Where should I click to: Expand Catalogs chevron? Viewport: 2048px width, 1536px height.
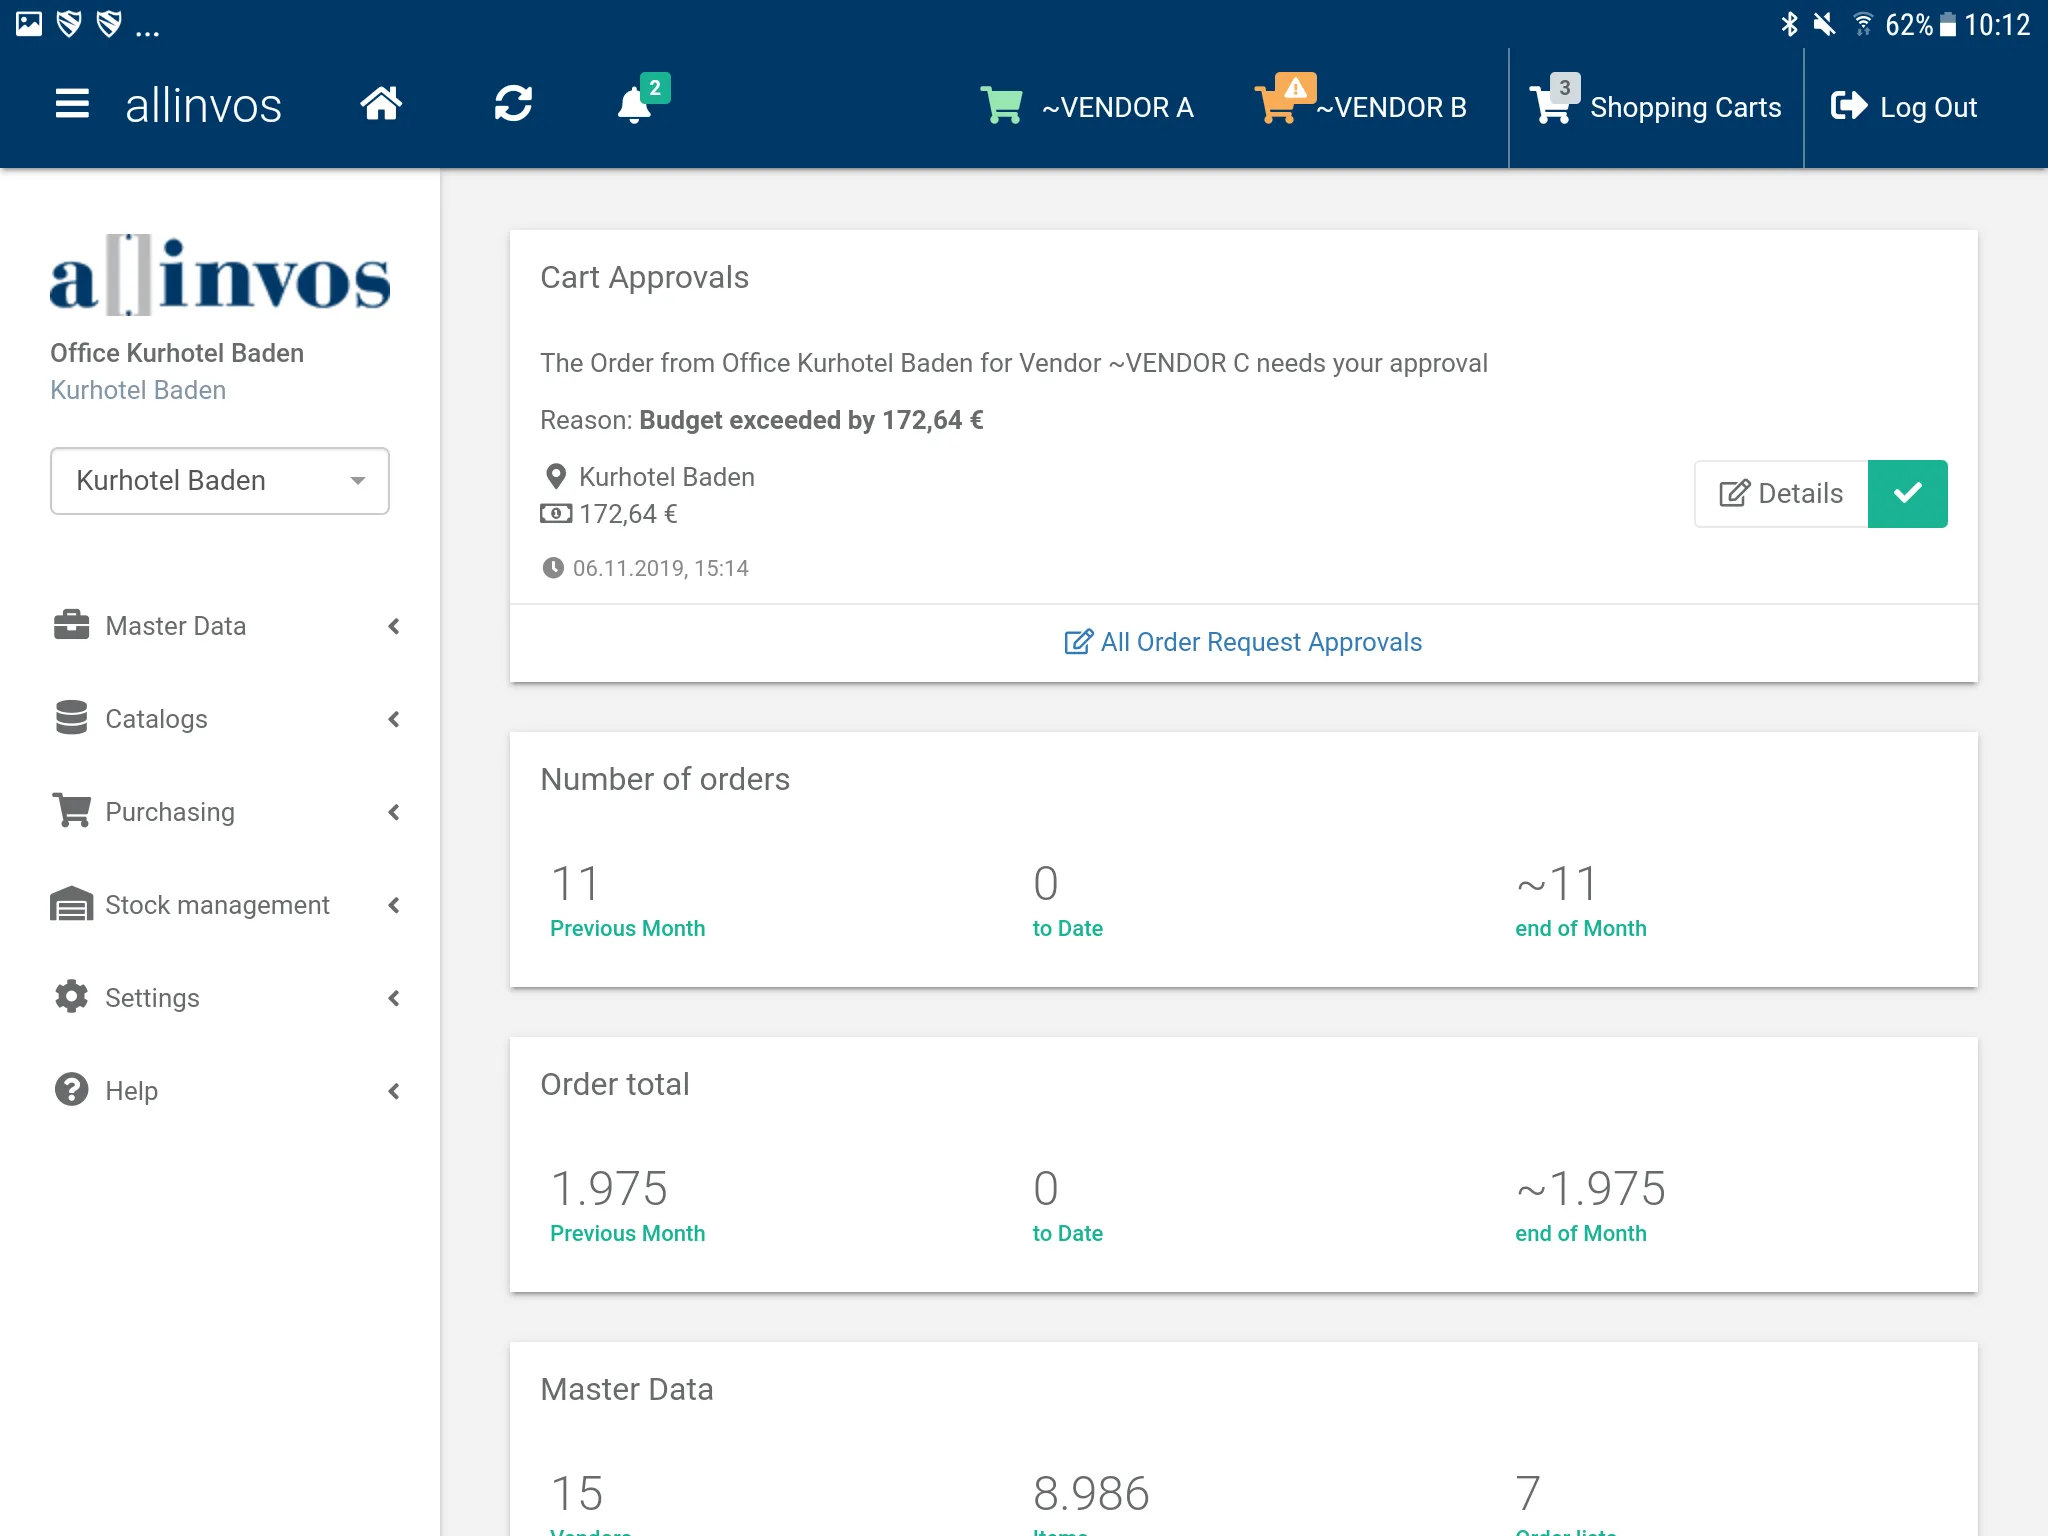394,719
